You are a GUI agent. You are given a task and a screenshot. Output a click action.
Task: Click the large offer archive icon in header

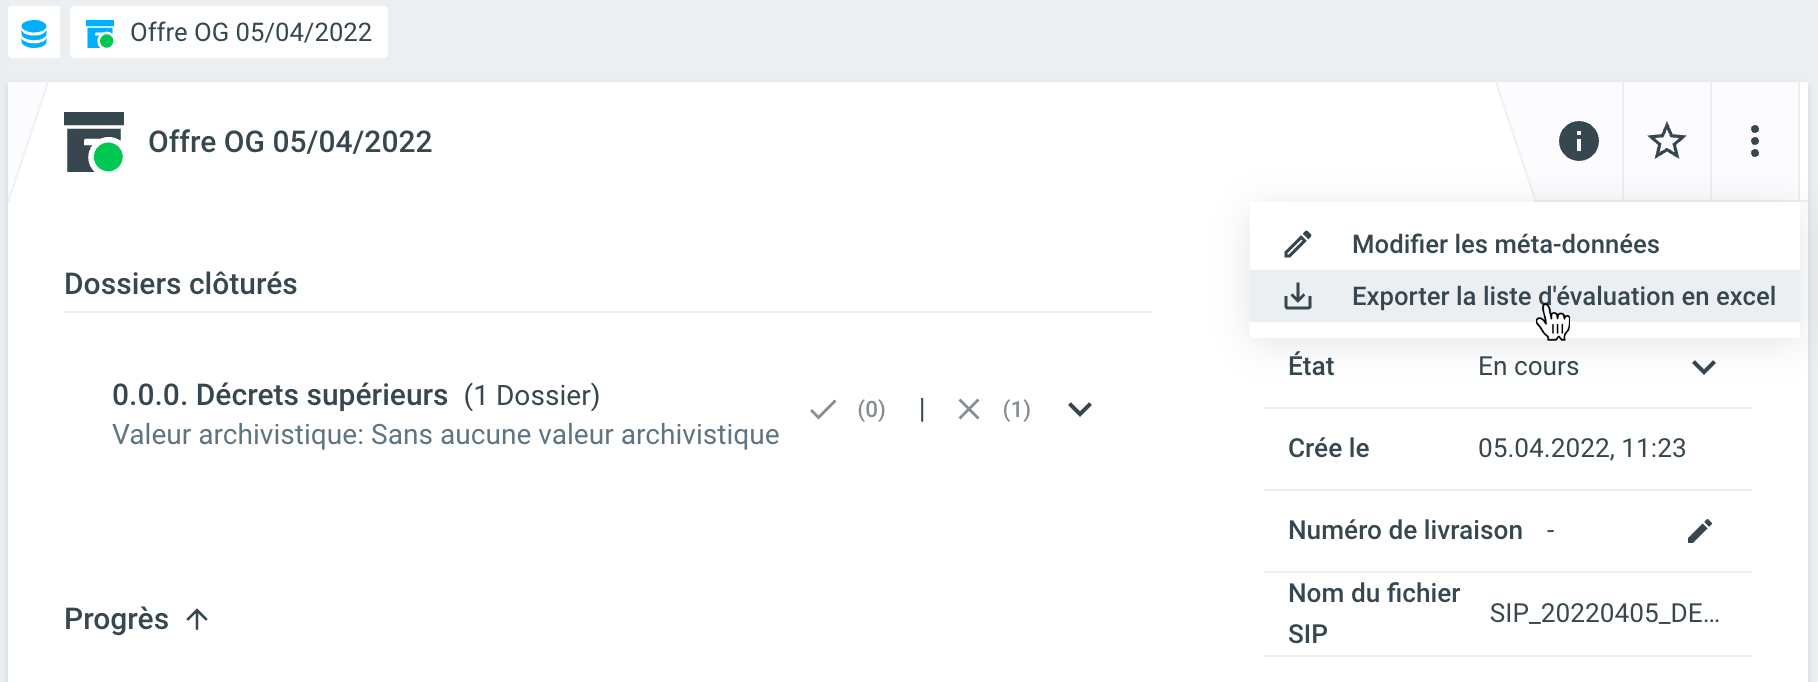coord(94,142)
